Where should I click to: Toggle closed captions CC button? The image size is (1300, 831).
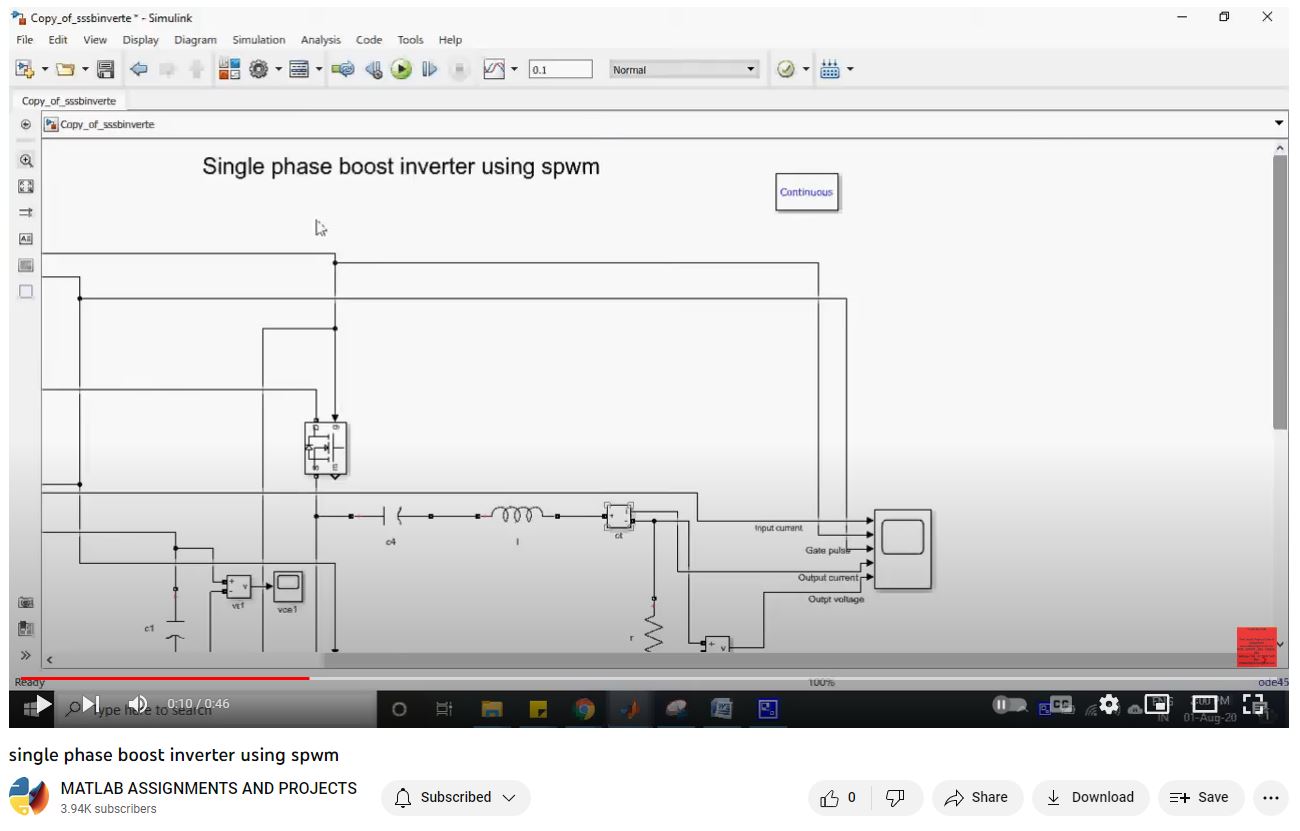tap(1061, 704)
